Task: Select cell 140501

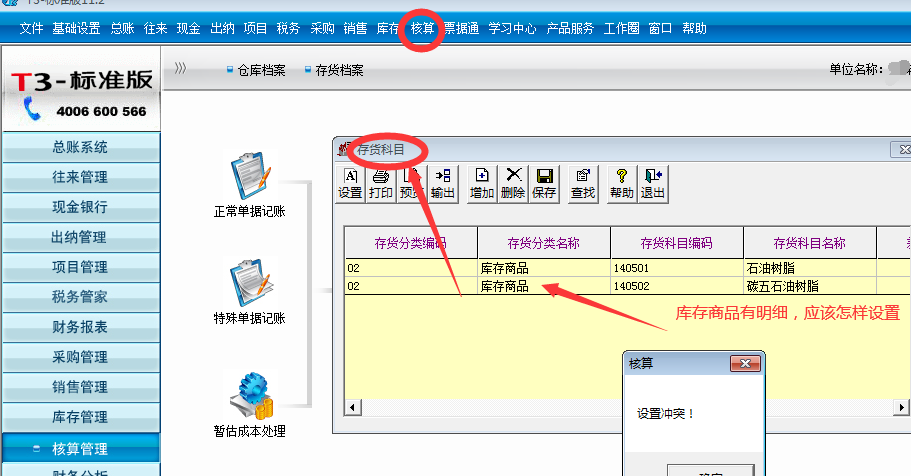Action: click(x=677, y=268)
